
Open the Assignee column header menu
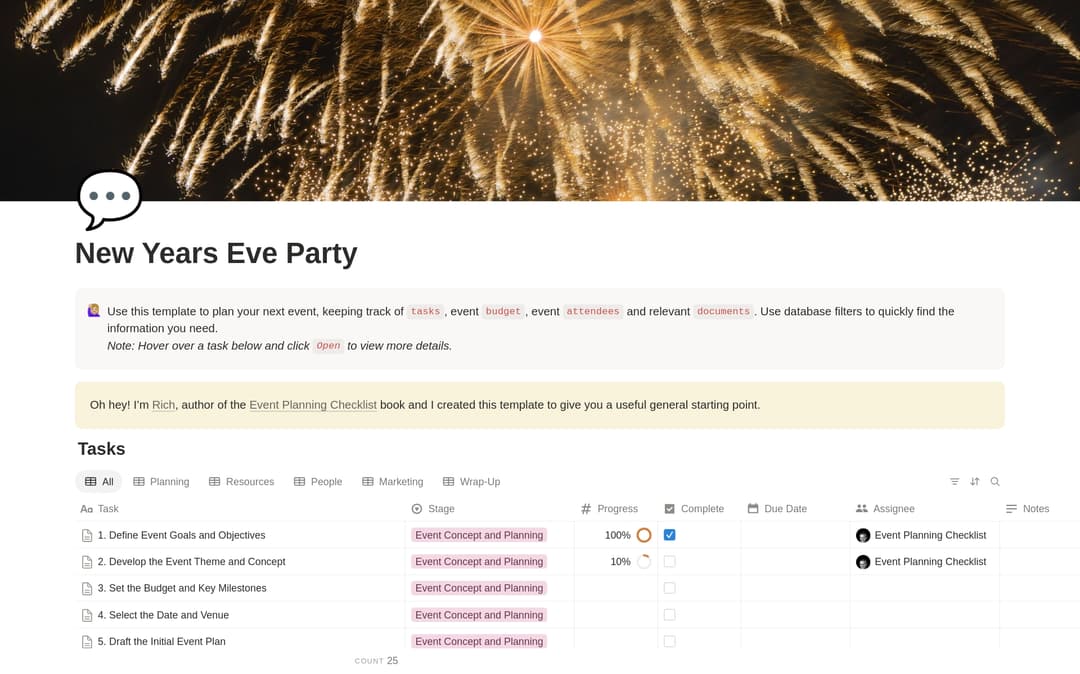[x=924, y=509]
